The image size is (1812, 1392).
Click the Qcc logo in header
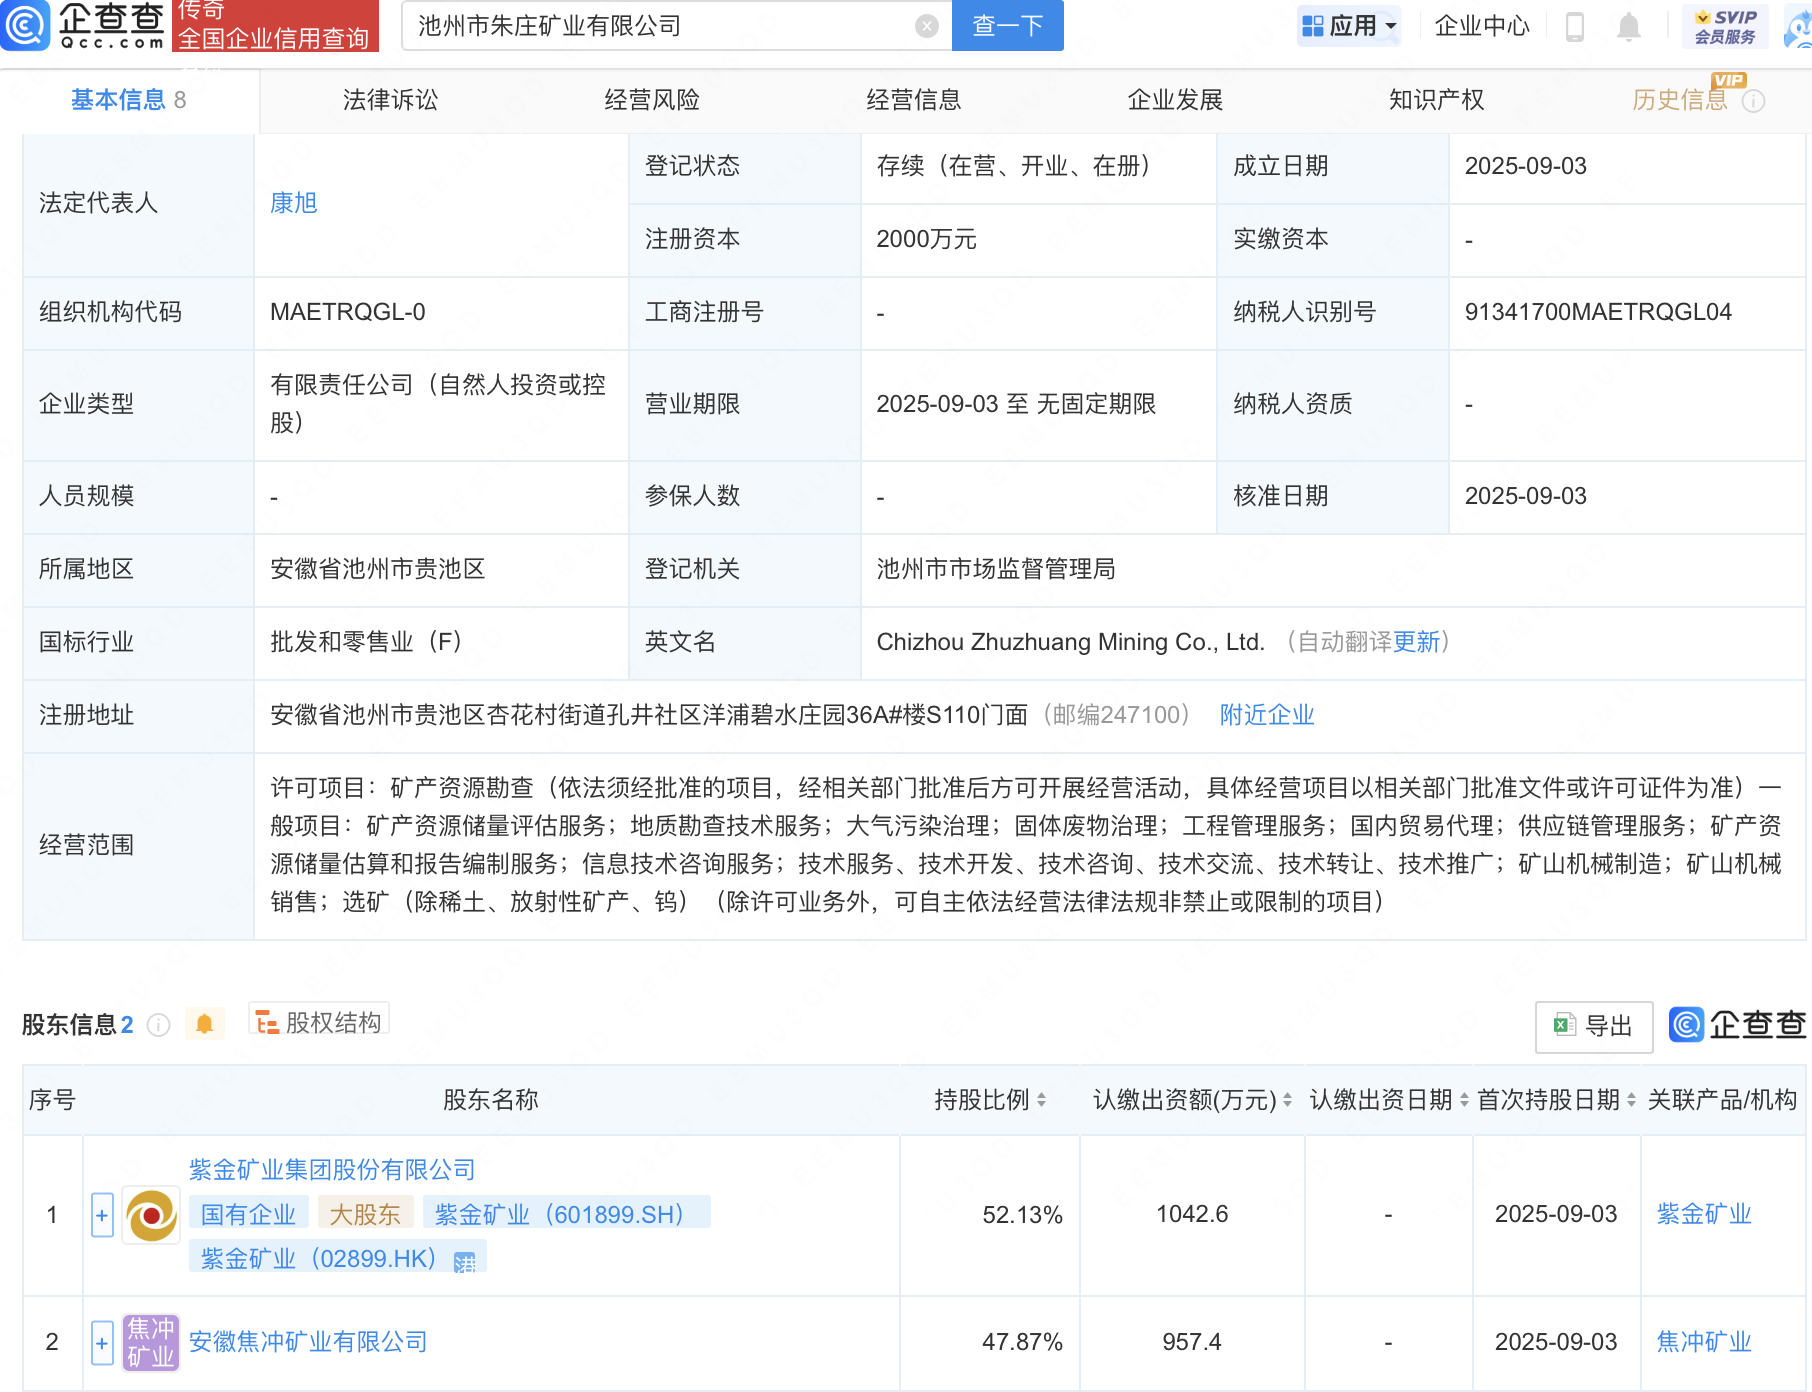[x=84, y=25]
